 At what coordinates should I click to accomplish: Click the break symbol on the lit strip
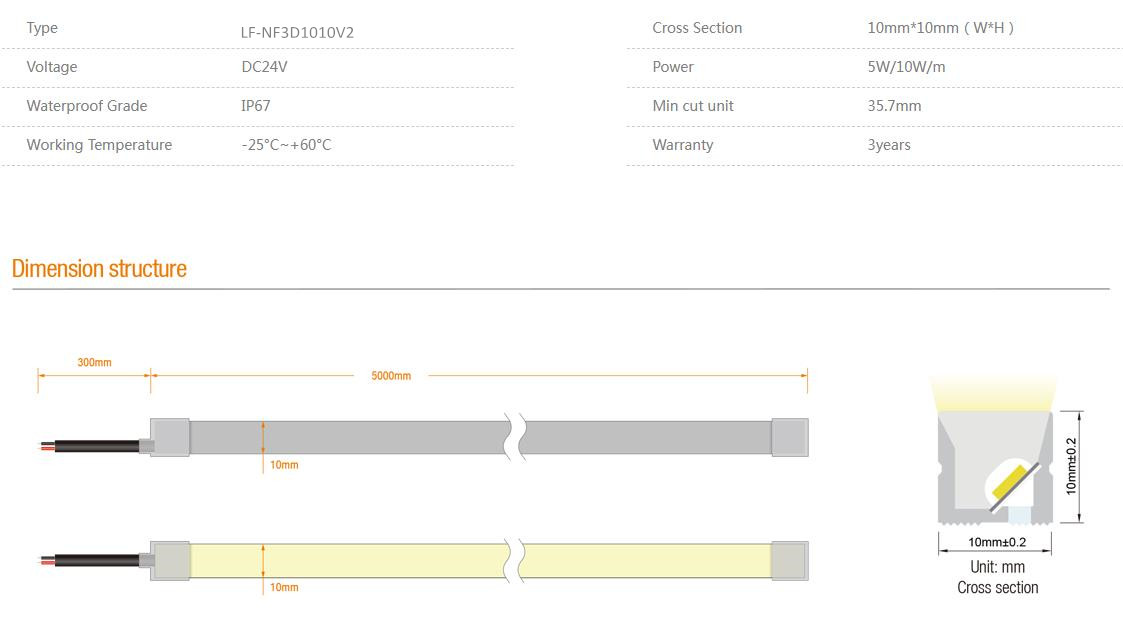(516, 561)
